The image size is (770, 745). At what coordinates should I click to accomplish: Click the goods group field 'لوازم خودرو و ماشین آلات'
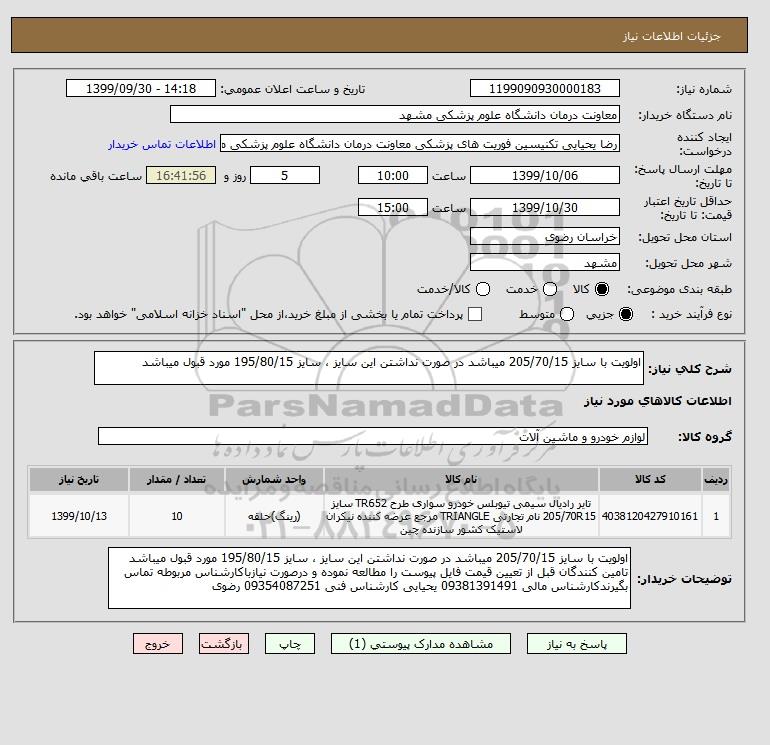[x=373, y=436]
